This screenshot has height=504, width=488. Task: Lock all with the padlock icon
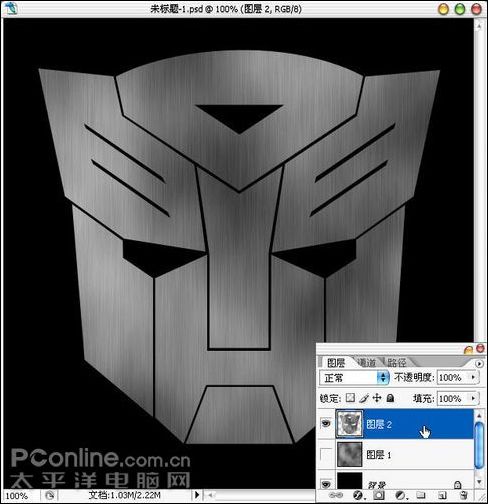pos(390,398)
